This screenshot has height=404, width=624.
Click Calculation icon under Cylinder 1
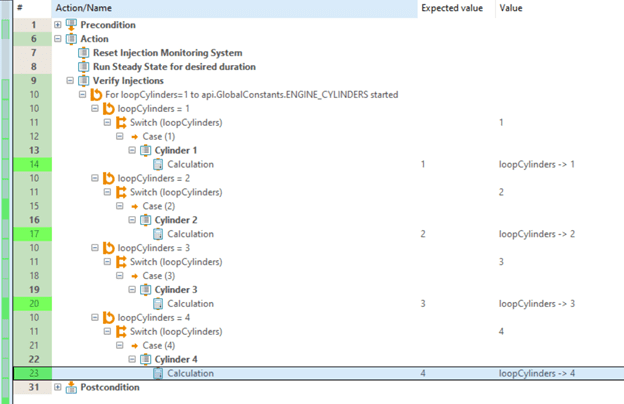(x=158, y=164)
